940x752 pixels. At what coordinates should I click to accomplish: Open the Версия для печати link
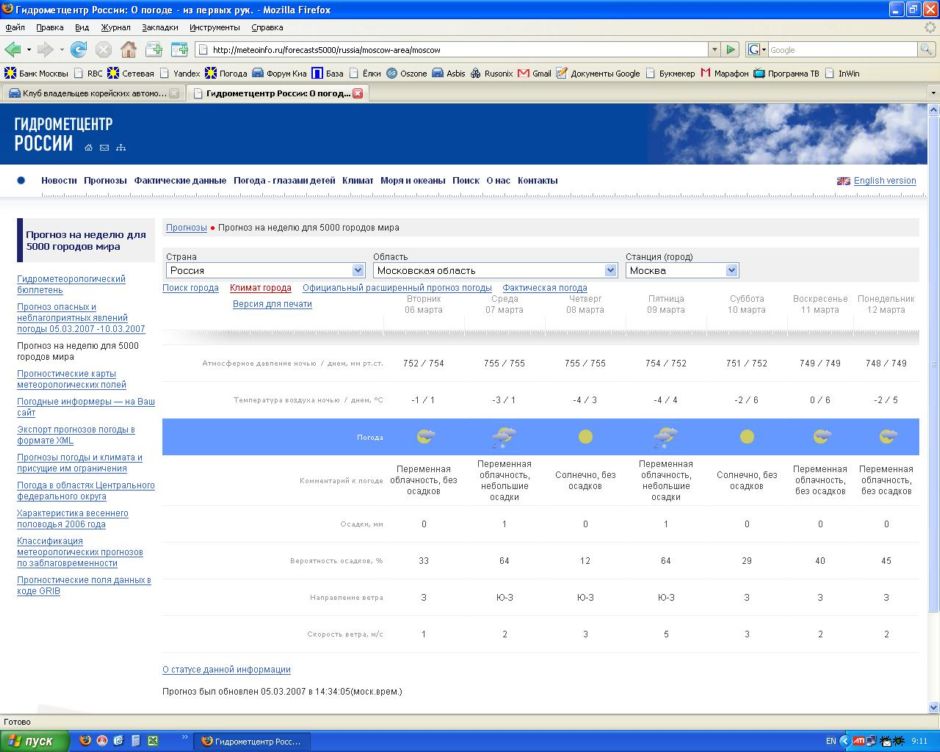(x=272, y=304)
